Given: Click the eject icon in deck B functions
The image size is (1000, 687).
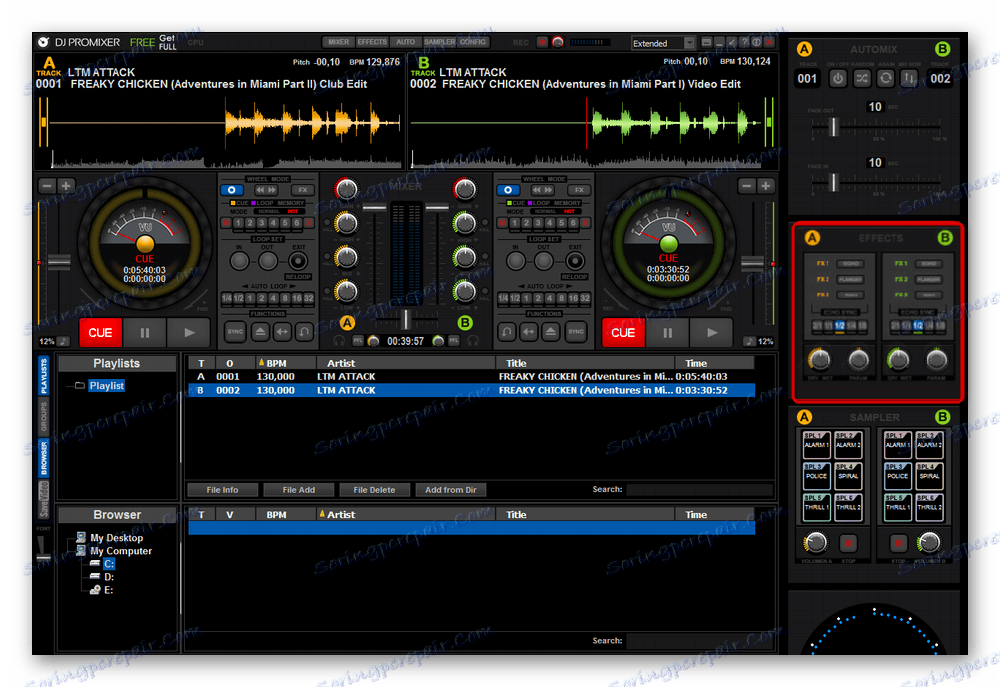Looking at the screenshot, I should point(551,332).
